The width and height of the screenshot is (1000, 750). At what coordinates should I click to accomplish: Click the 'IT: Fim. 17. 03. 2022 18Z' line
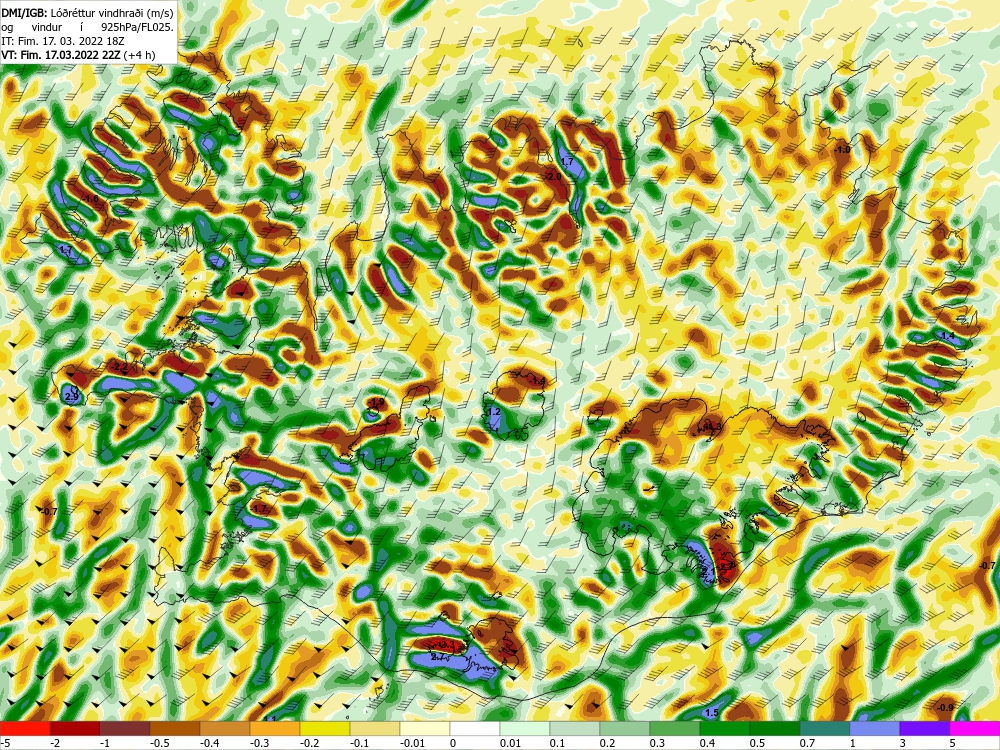point(62,41)
